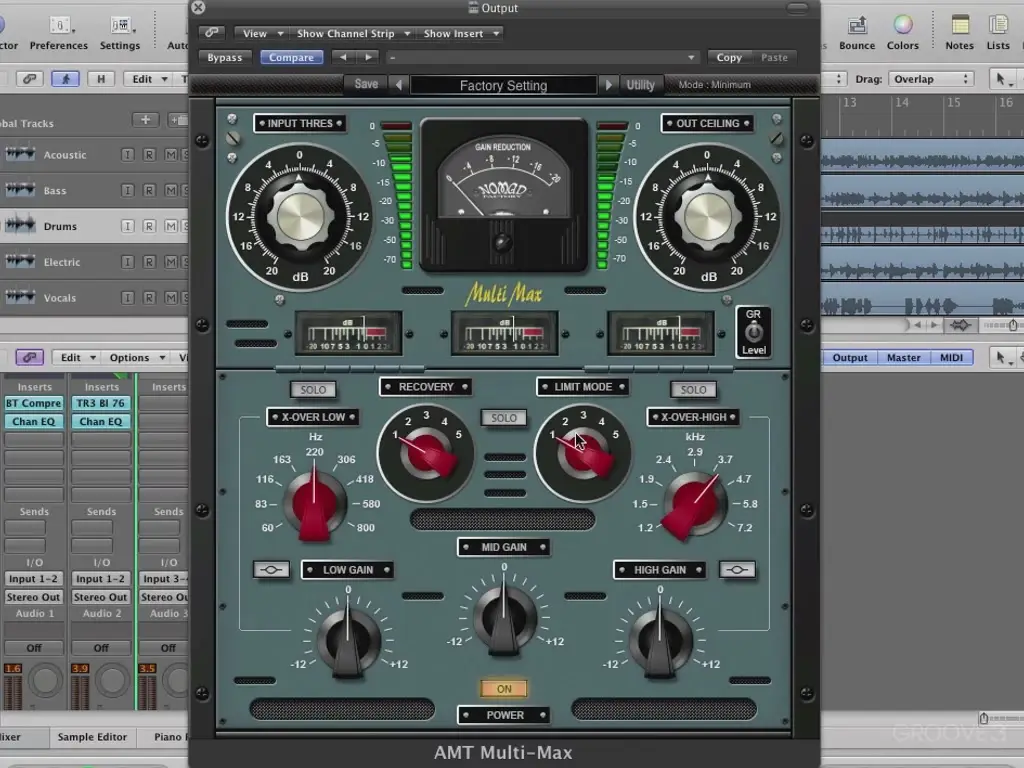
Task: Click the INPUT THRES knob
Action: click(300, 216)
